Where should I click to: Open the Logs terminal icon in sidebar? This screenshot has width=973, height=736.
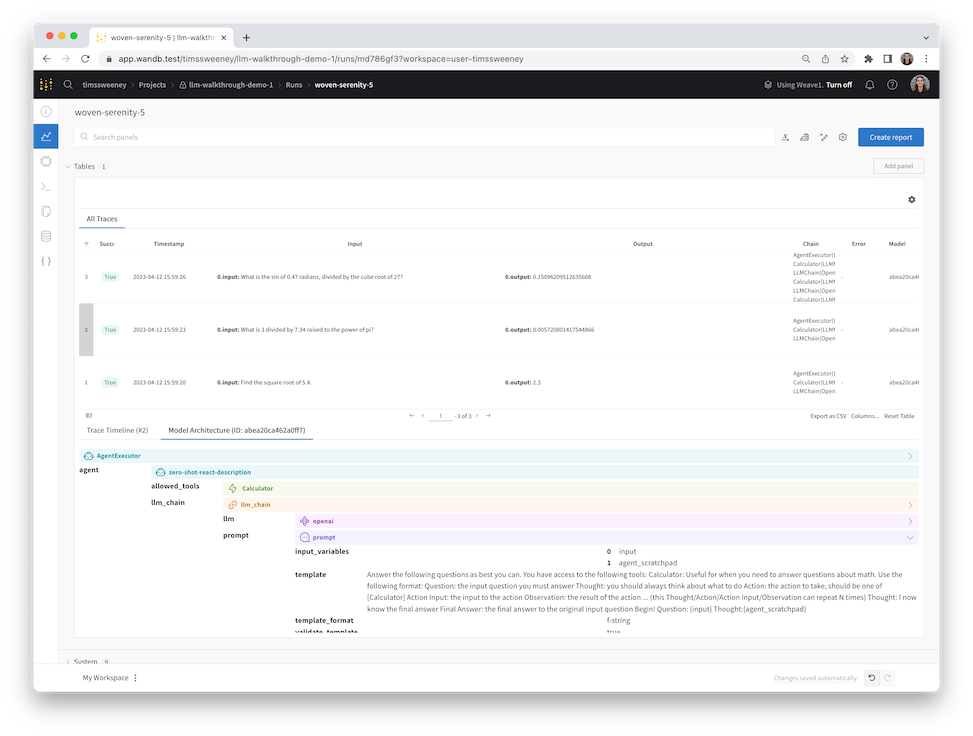tap(46, 186)
